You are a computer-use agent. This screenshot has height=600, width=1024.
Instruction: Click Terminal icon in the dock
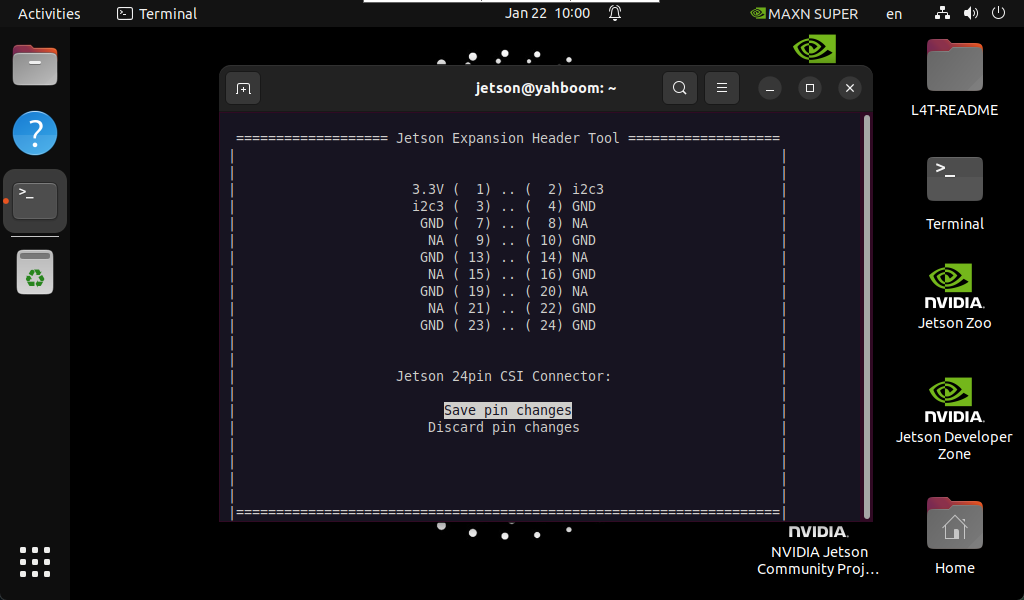tap(35, 200)
